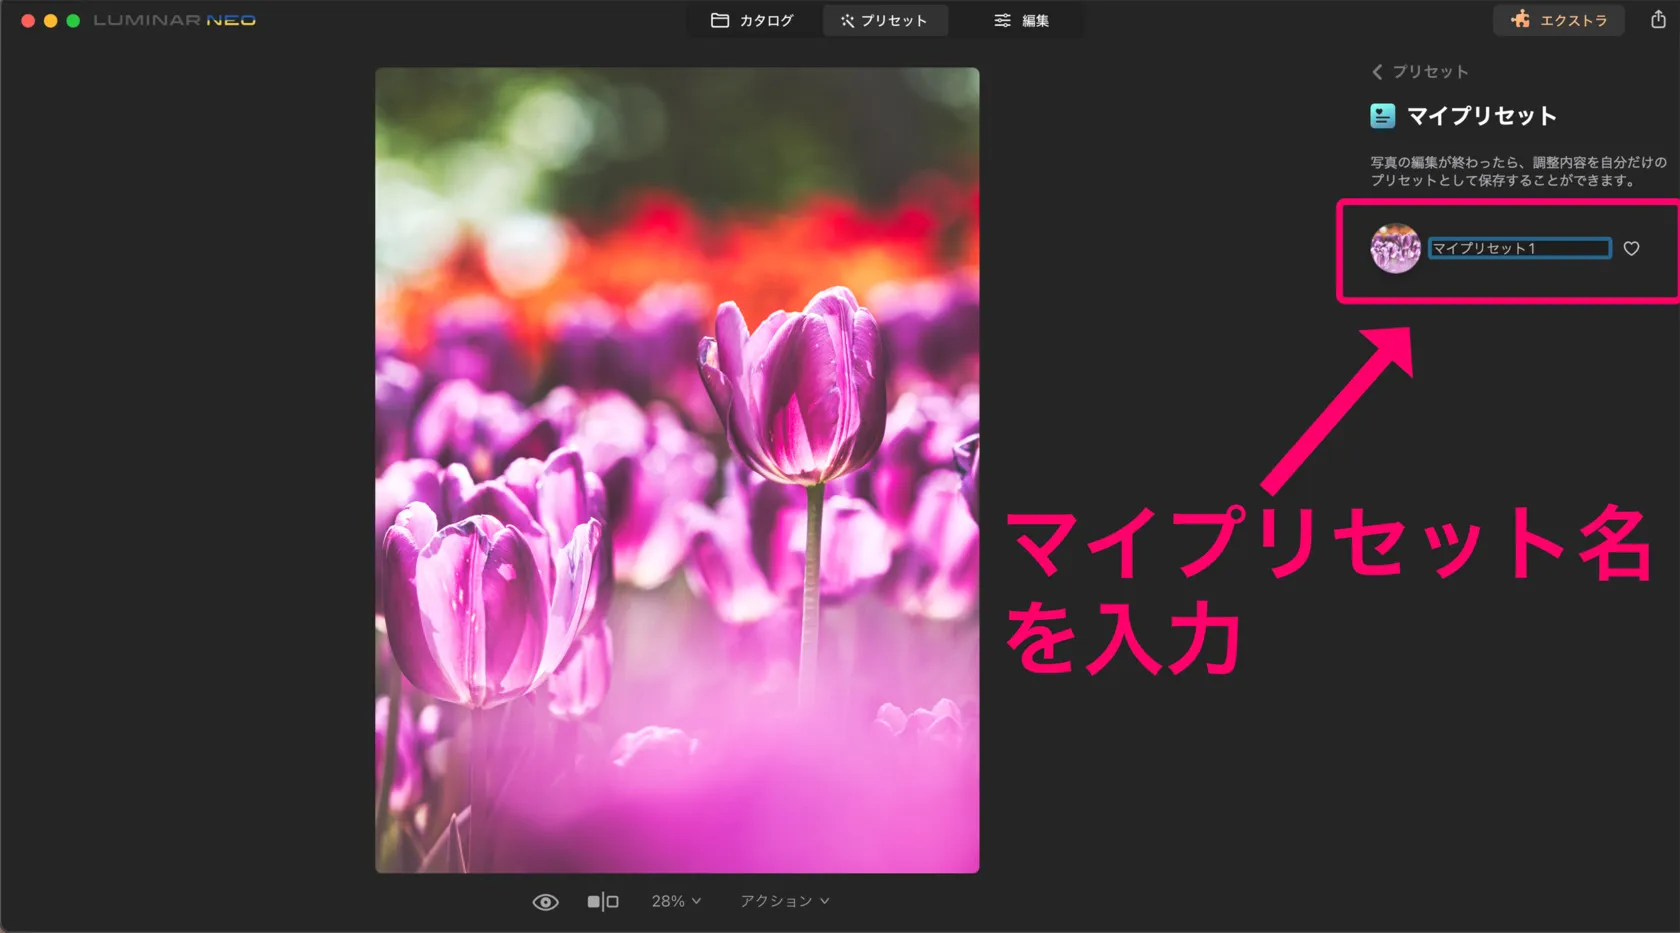Click the share export icon
Screen dimensions: 1680x933
(x=1657, y=20)
